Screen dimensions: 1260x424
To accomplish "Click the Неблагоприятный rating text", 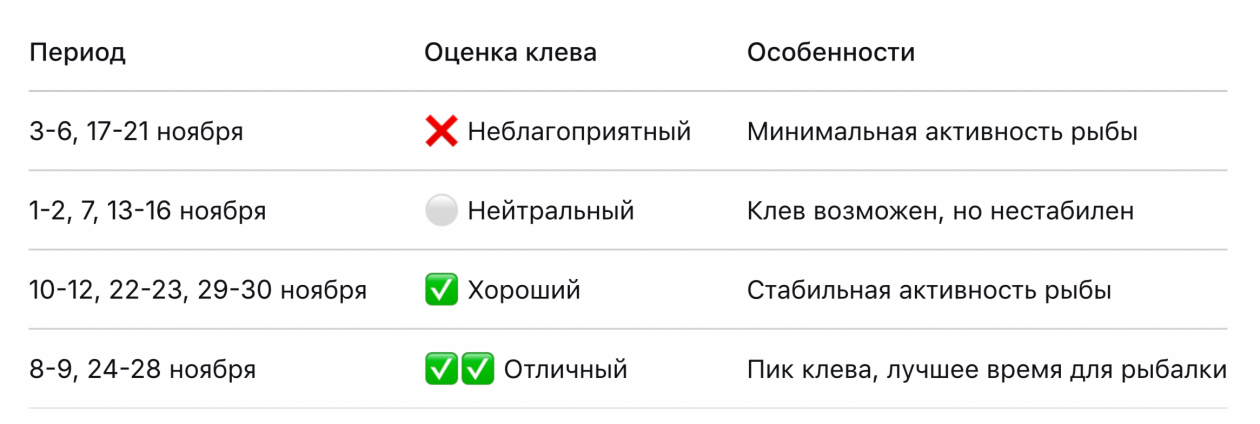I will coord(579,131).
